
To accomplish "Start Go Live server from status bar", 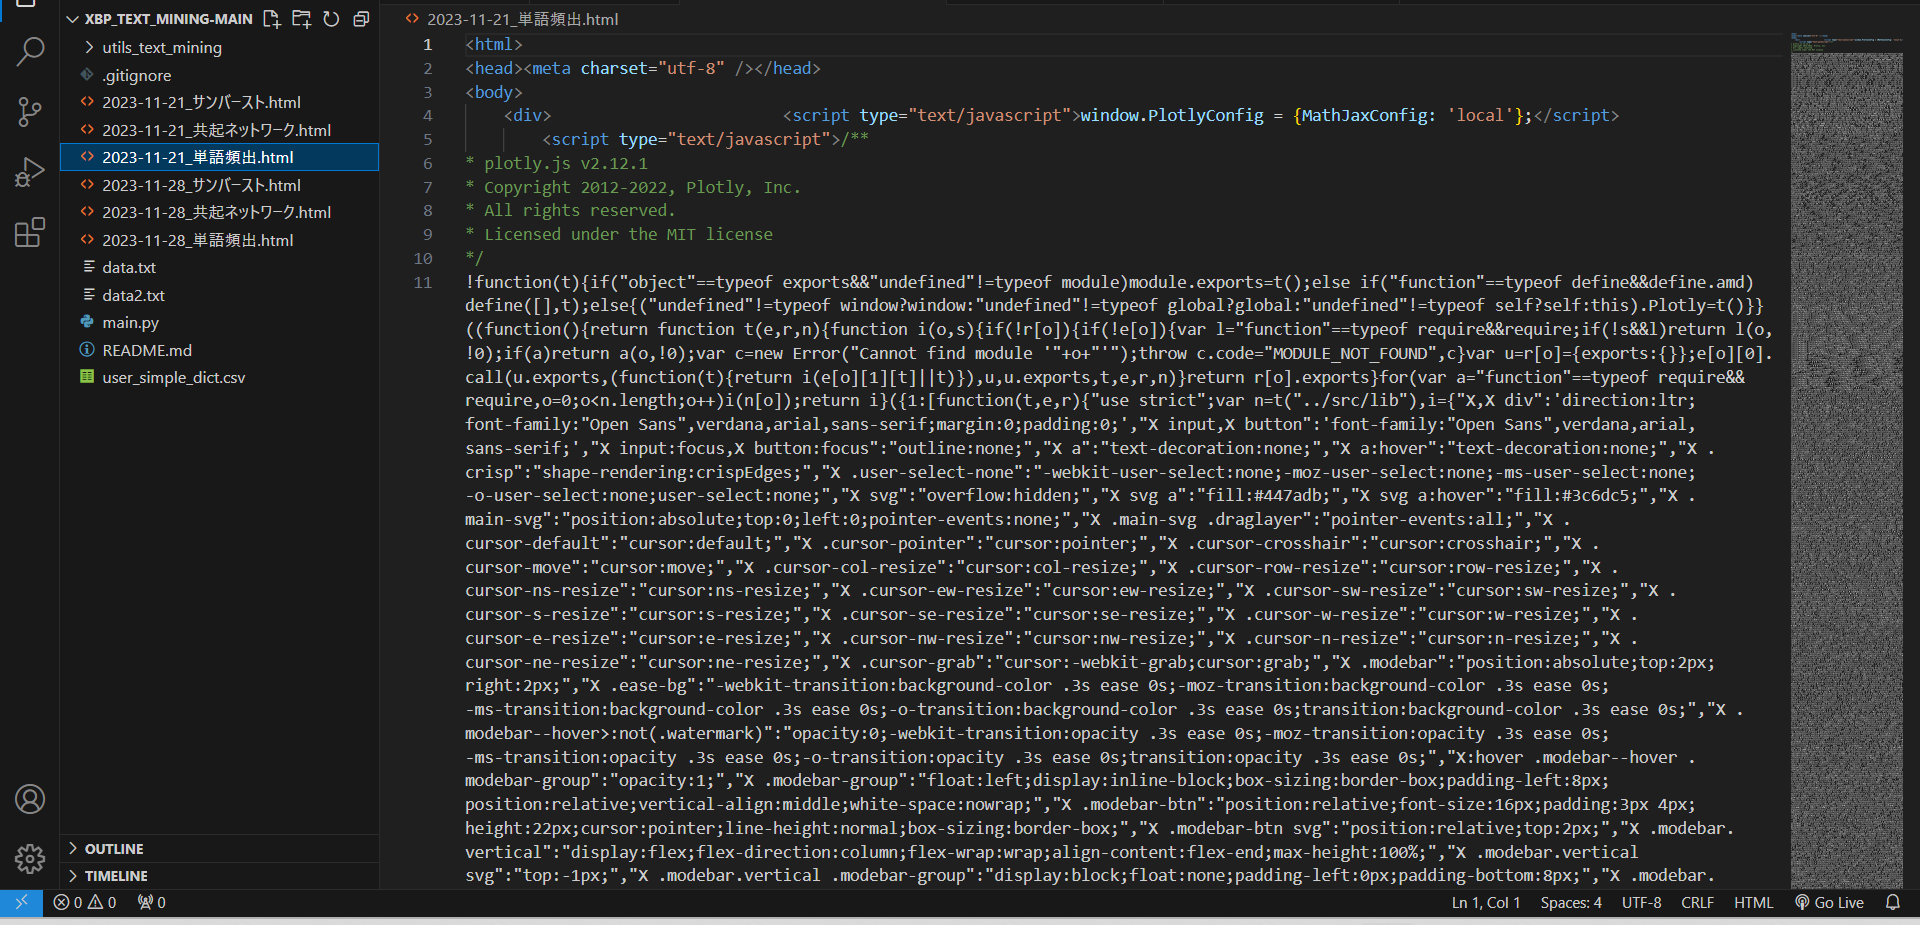I will (1829, 902).
